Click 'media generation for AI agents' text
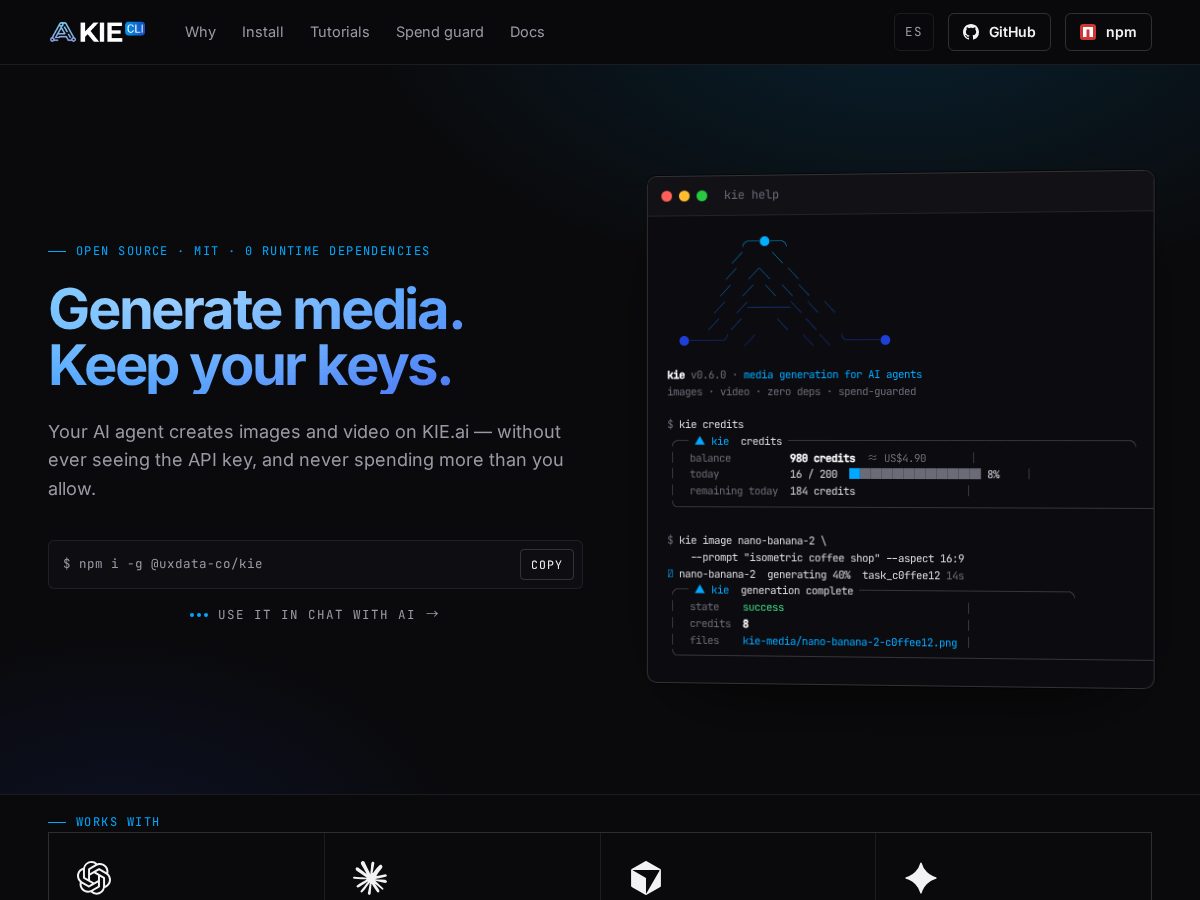The width and height of the screenshot is (1200, 900). 833,375
